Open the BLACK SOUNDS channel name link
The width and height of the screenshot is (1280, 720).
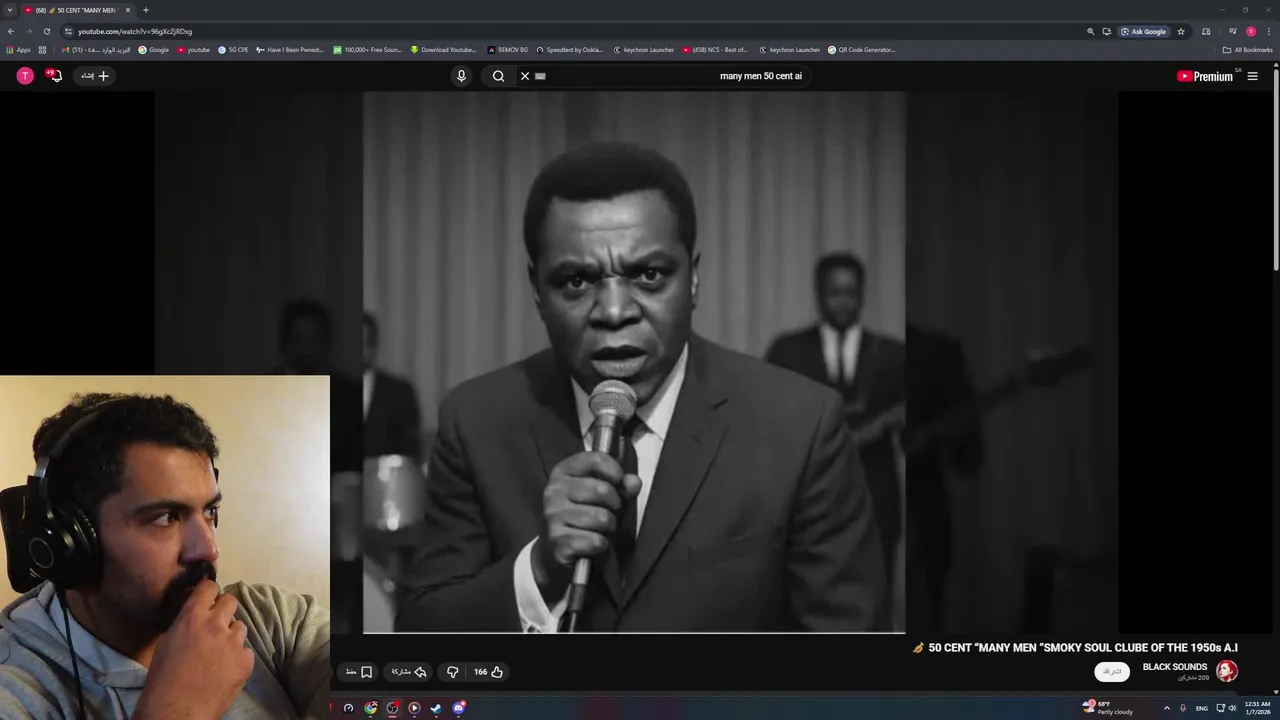(1175, 667)
